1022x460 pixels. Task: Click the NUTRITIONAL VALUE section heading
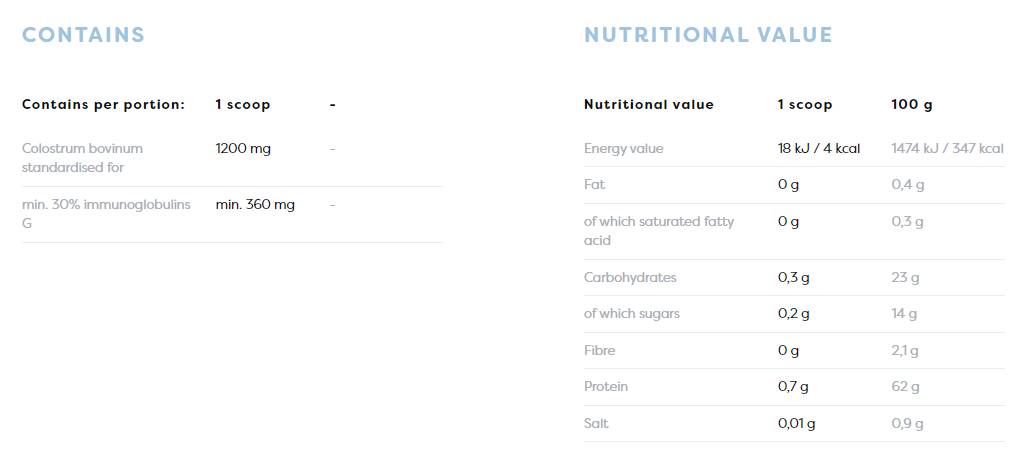708,35
